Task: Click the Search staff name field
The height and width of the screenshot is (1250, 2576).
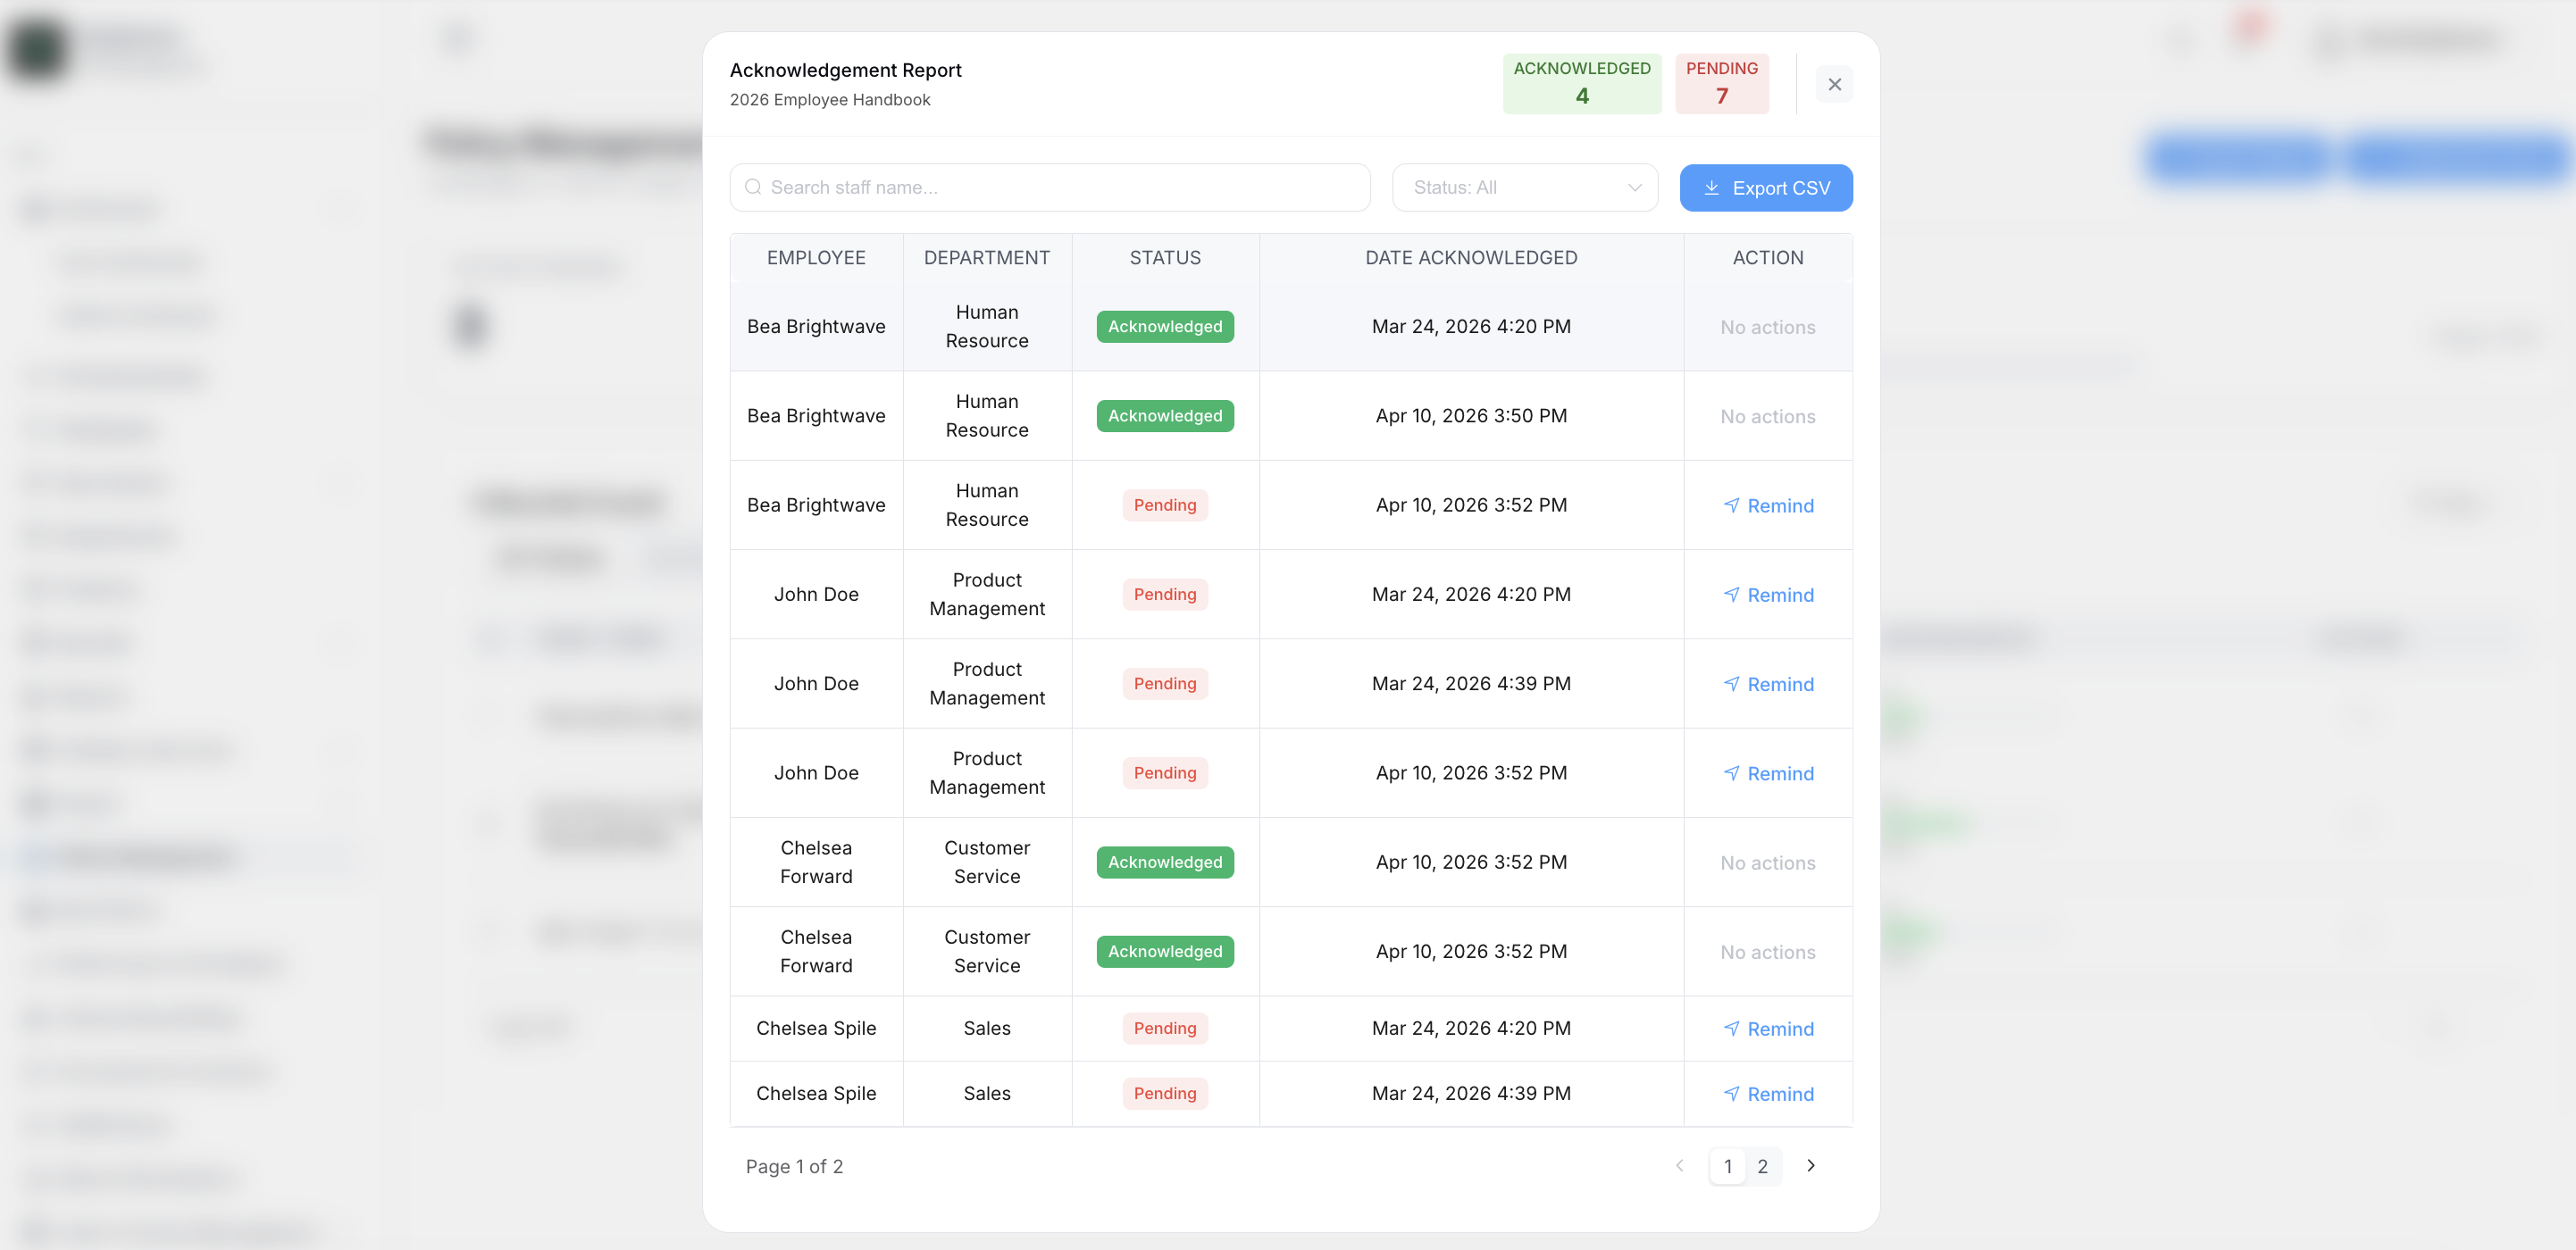Action: pos(1060,188)
